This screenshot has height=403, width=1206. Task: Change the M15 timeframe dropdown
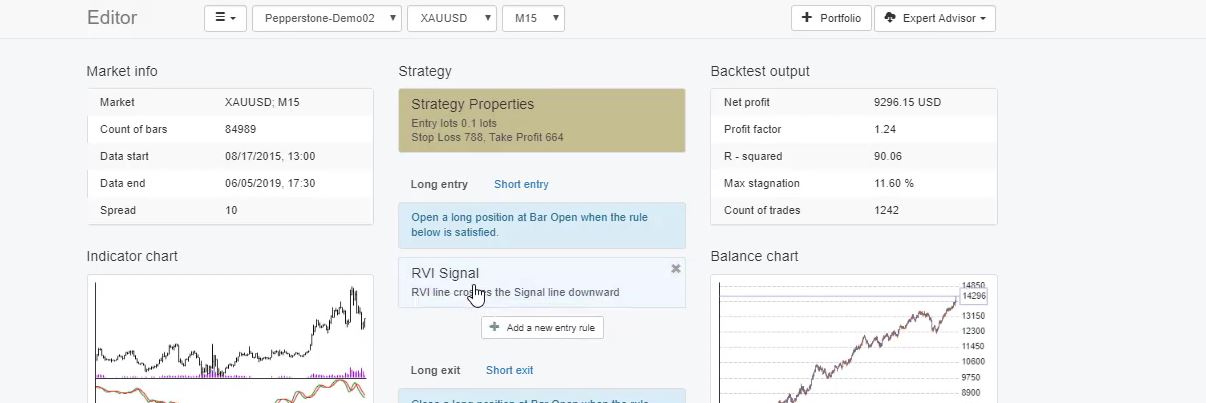(x=533, y=18)
